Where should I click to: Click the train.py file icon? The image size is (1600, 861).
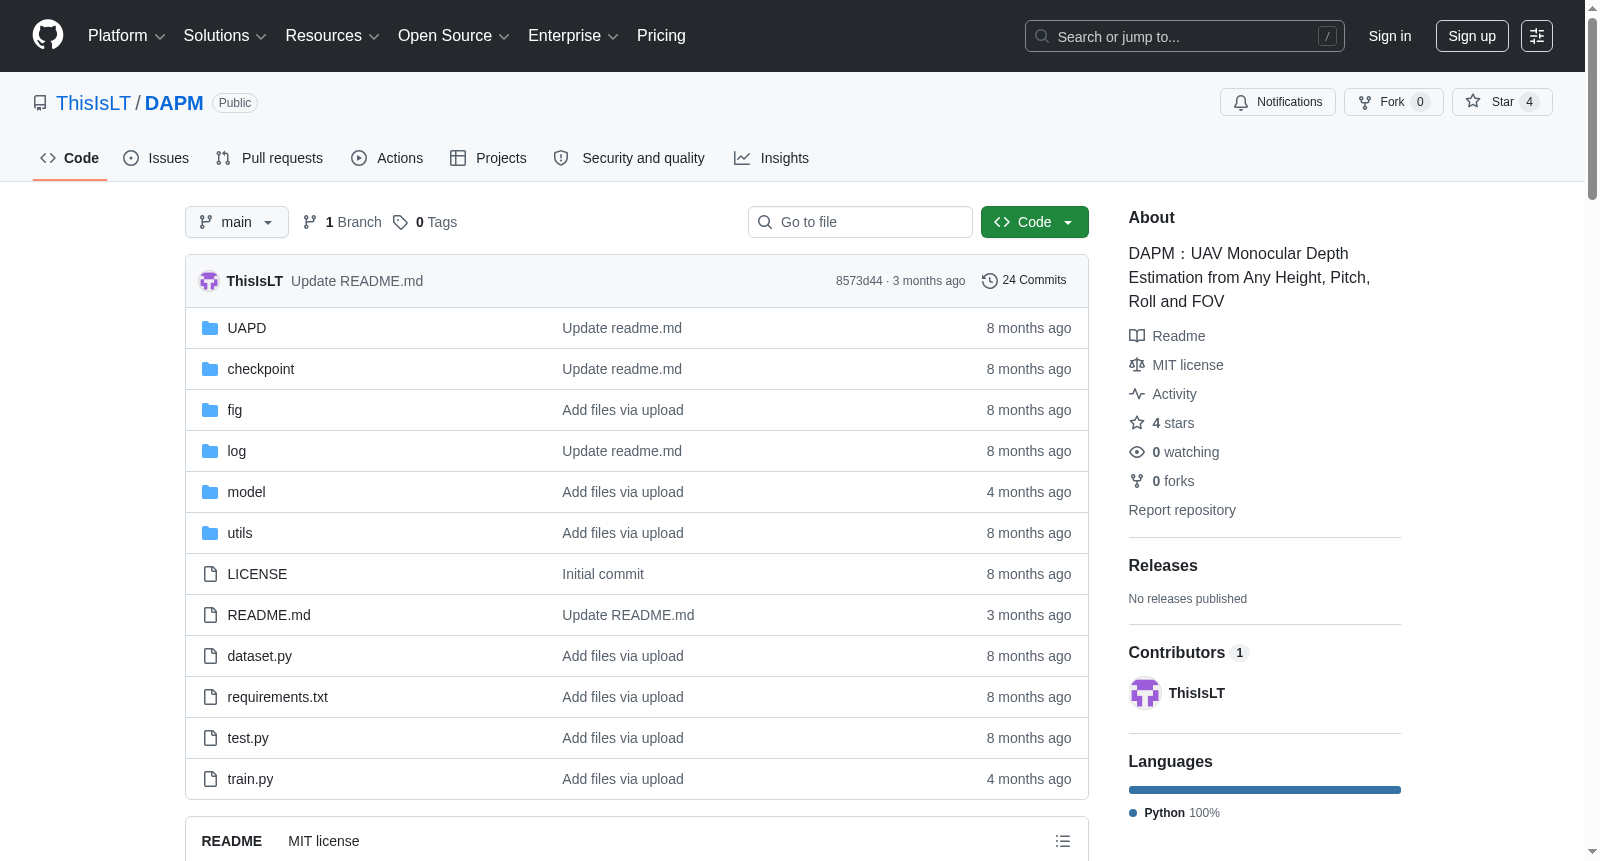210,779
